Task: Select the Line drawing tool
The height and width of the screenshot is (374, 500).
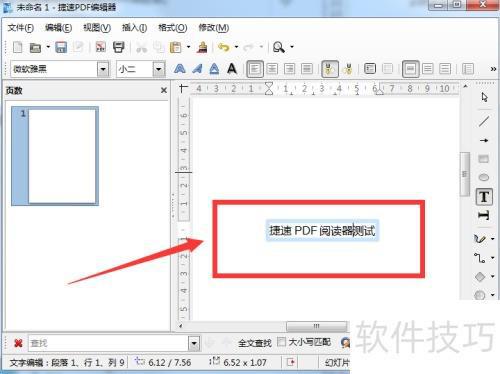Action: [x=484, y=121]
